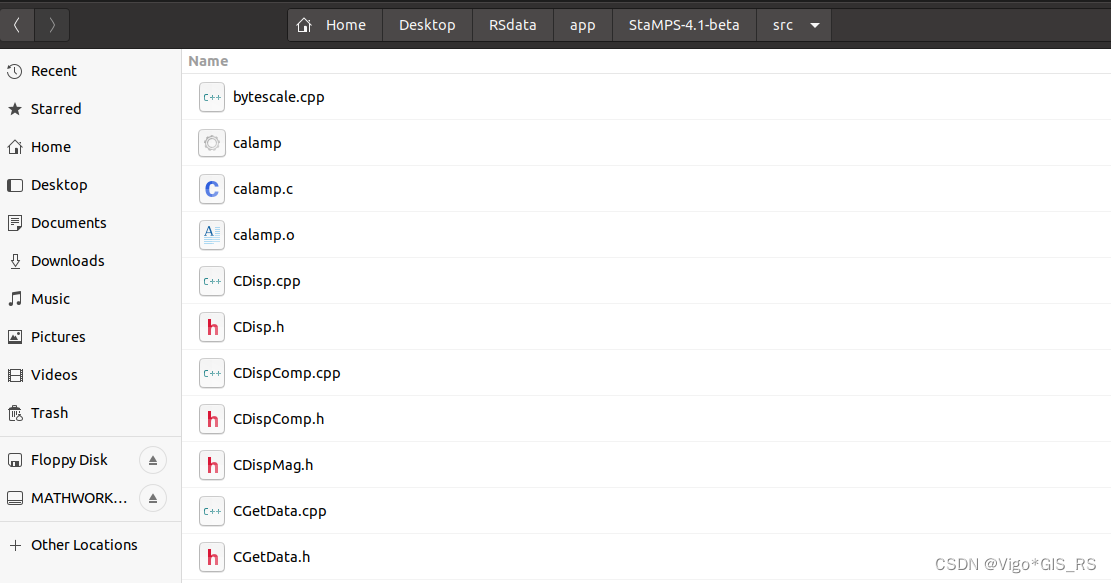Image resolution: width=1111 pixels, height=583 pixels.
Task: Open Desktop in the sidebar
Action: [x=91, y=186]
